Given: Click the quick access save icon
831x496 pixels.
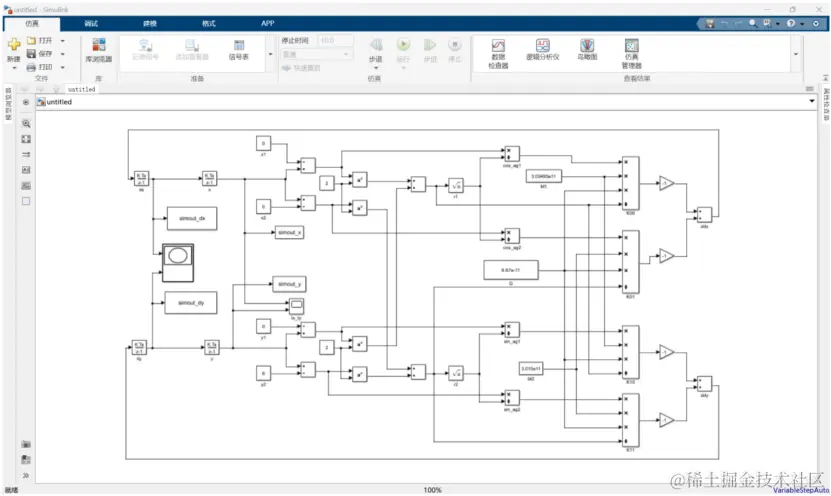Looking at the screenshot, I should point(710,23).
